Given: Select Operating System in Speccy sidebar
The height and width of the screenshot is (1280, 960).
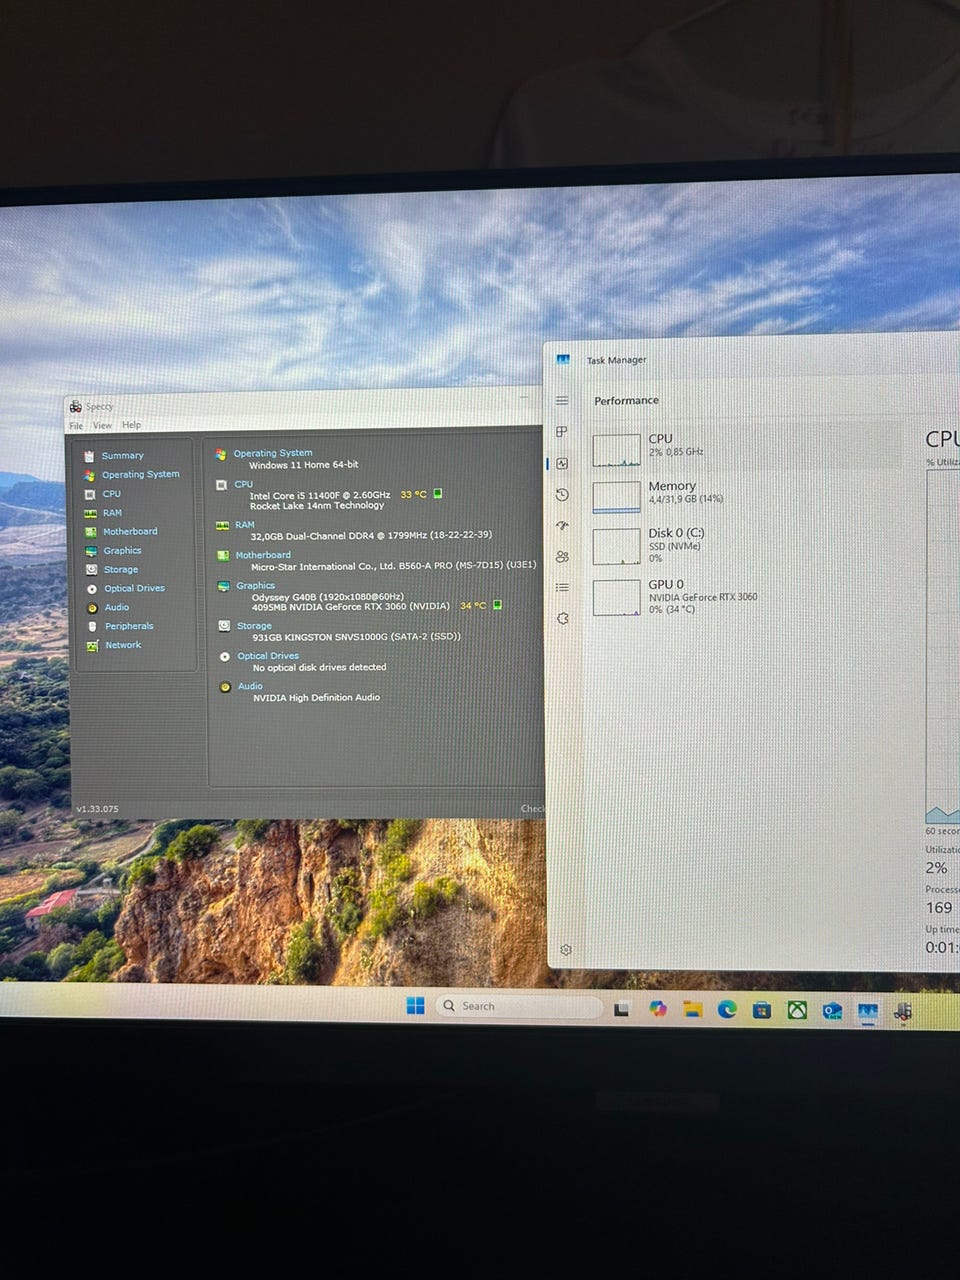Looking at the screenshot, I should click(140, 475).
